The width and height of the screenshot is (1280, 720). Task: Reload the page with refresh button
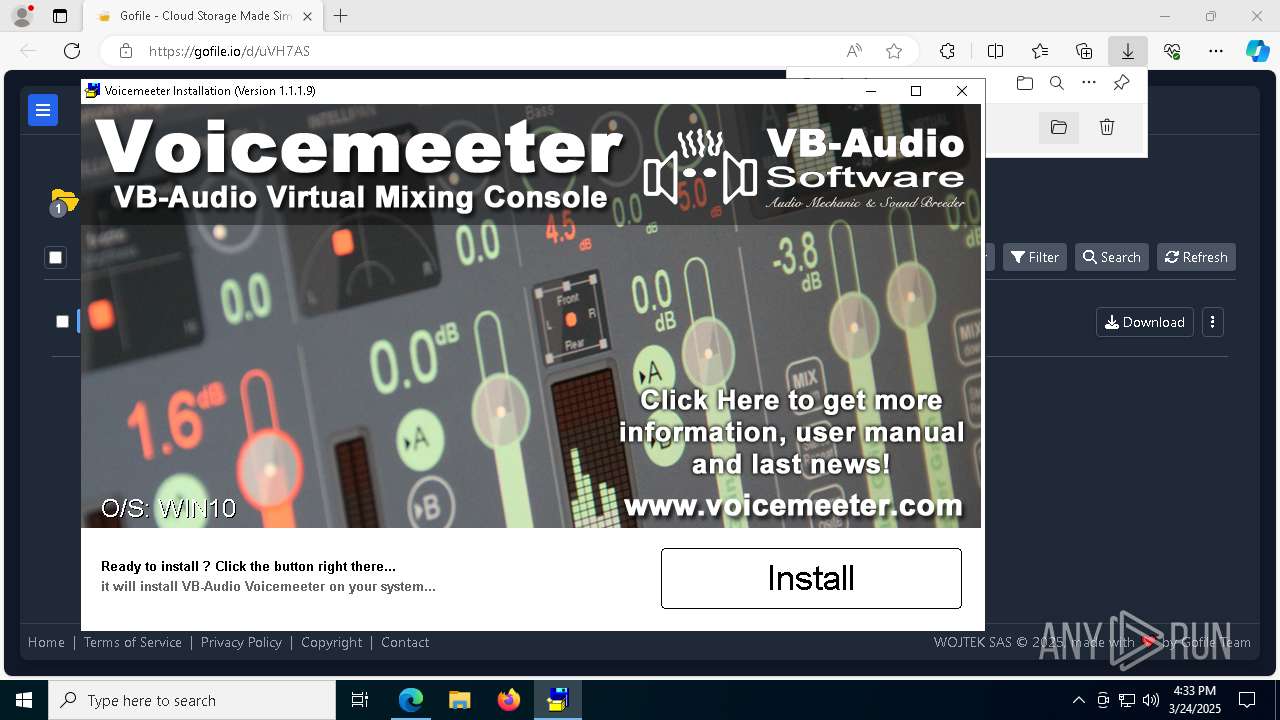(72, 51)
